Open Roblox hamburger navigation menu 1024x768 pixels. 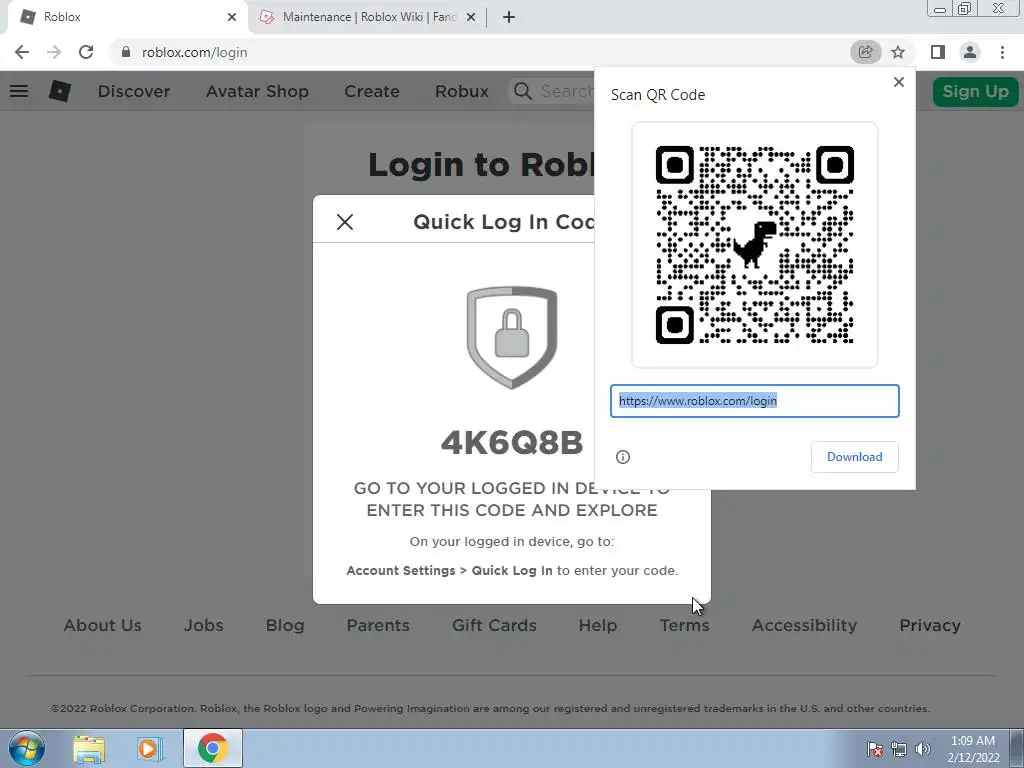pos(19,91)
